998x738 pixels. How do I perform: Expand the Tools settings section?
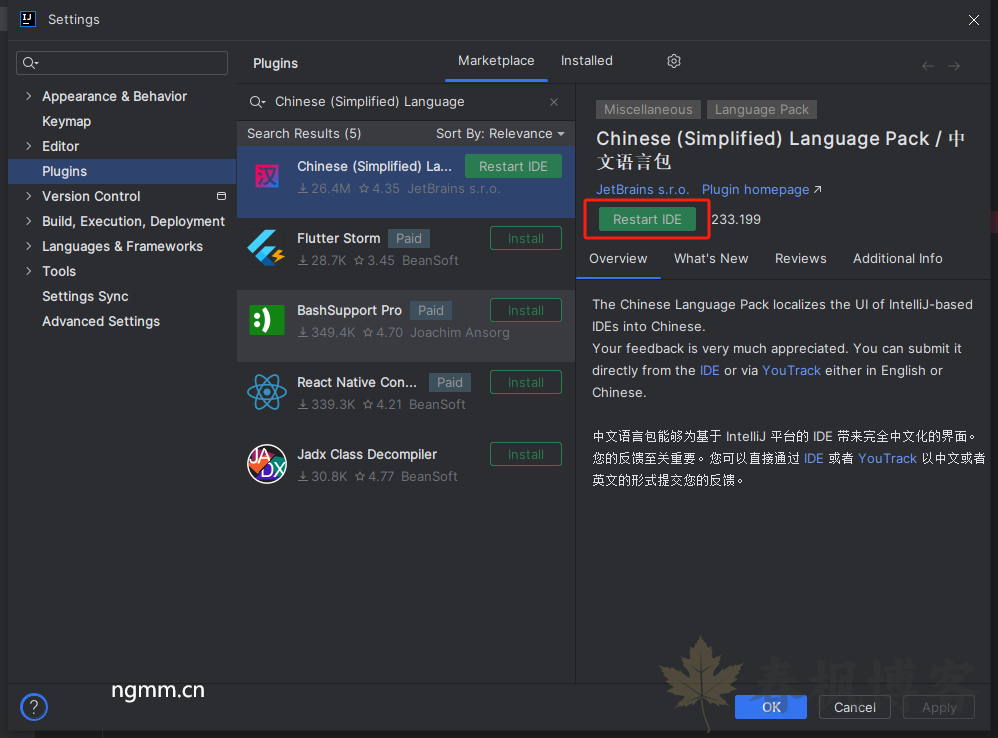pyautogui.click(x=28, y=271)
